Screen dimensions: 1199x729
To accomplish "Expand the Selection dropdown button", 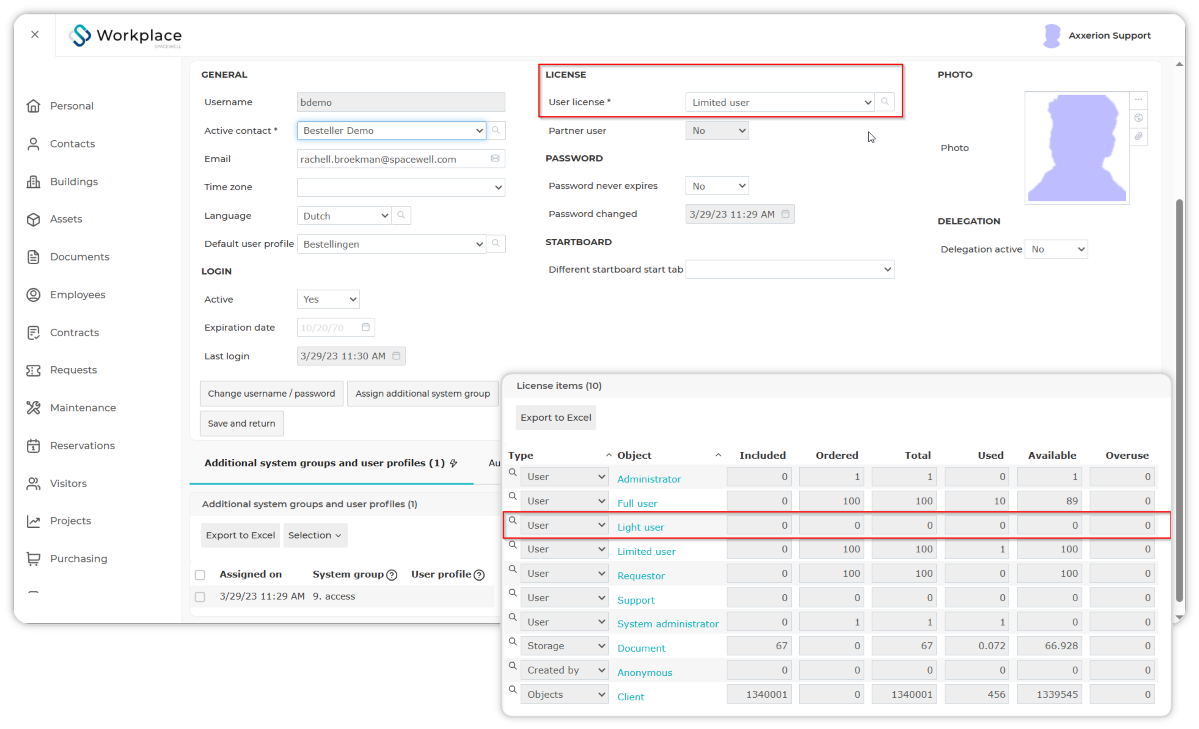I will pos(315,535).
